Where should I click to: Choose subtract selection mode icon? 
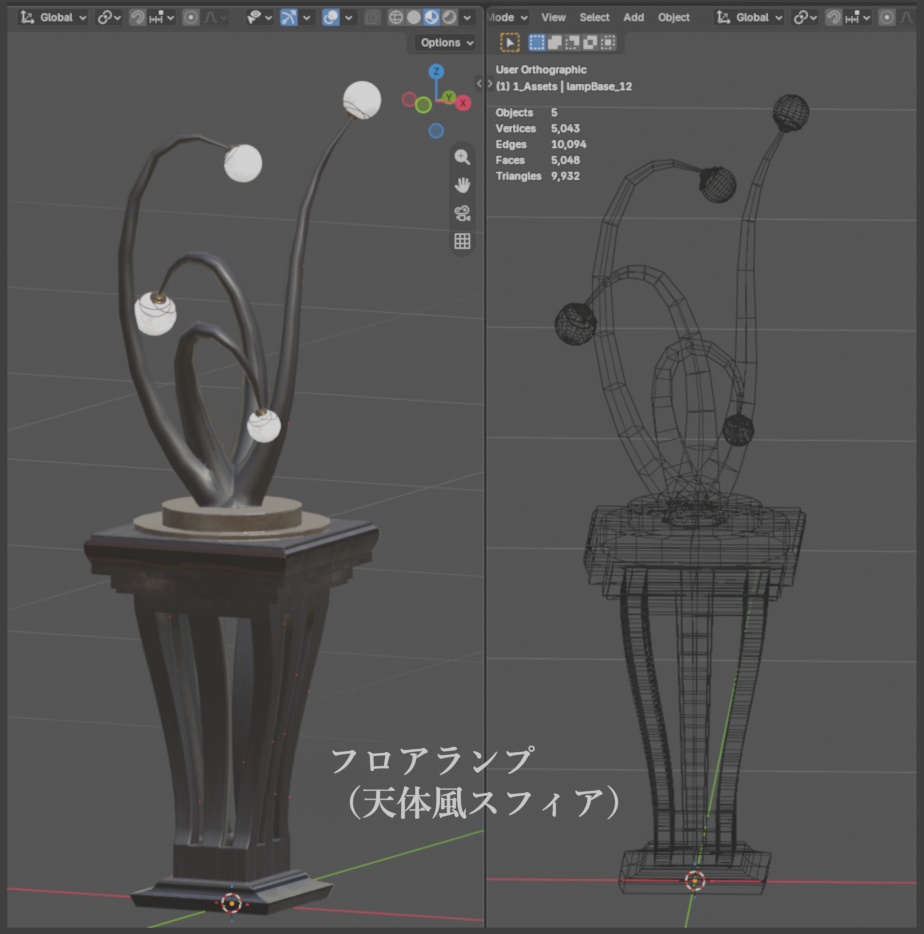click(x=573, y=42)
